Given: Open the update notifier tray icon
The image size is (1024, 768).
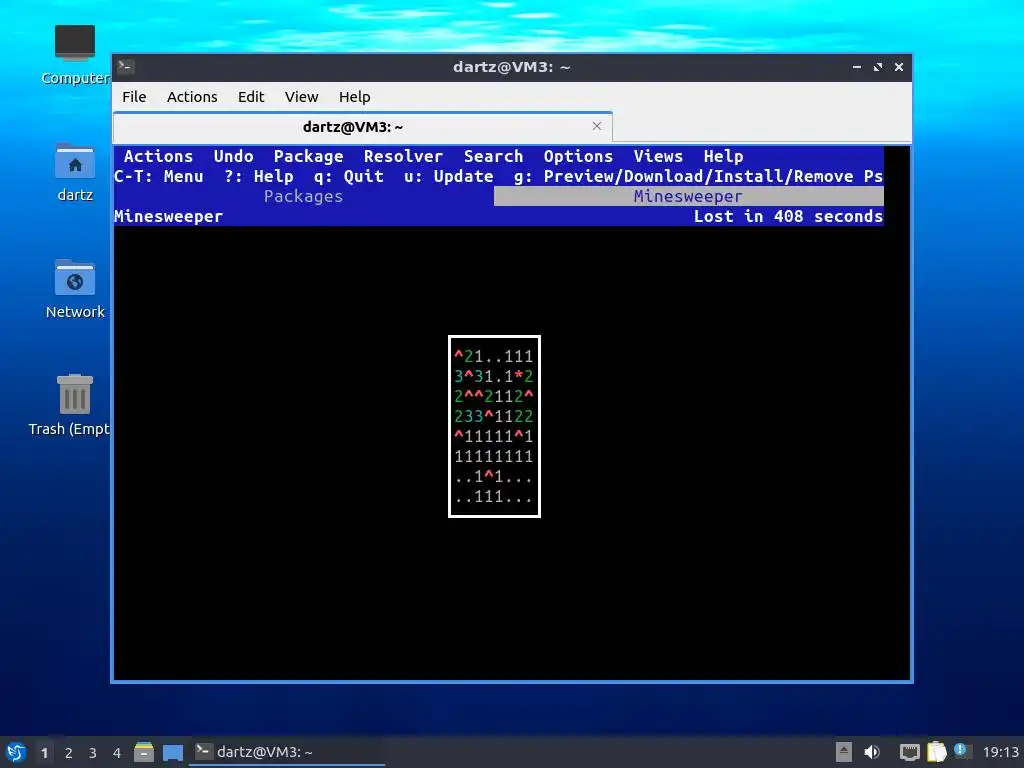Looking at the screenshot, I should 961,750.
